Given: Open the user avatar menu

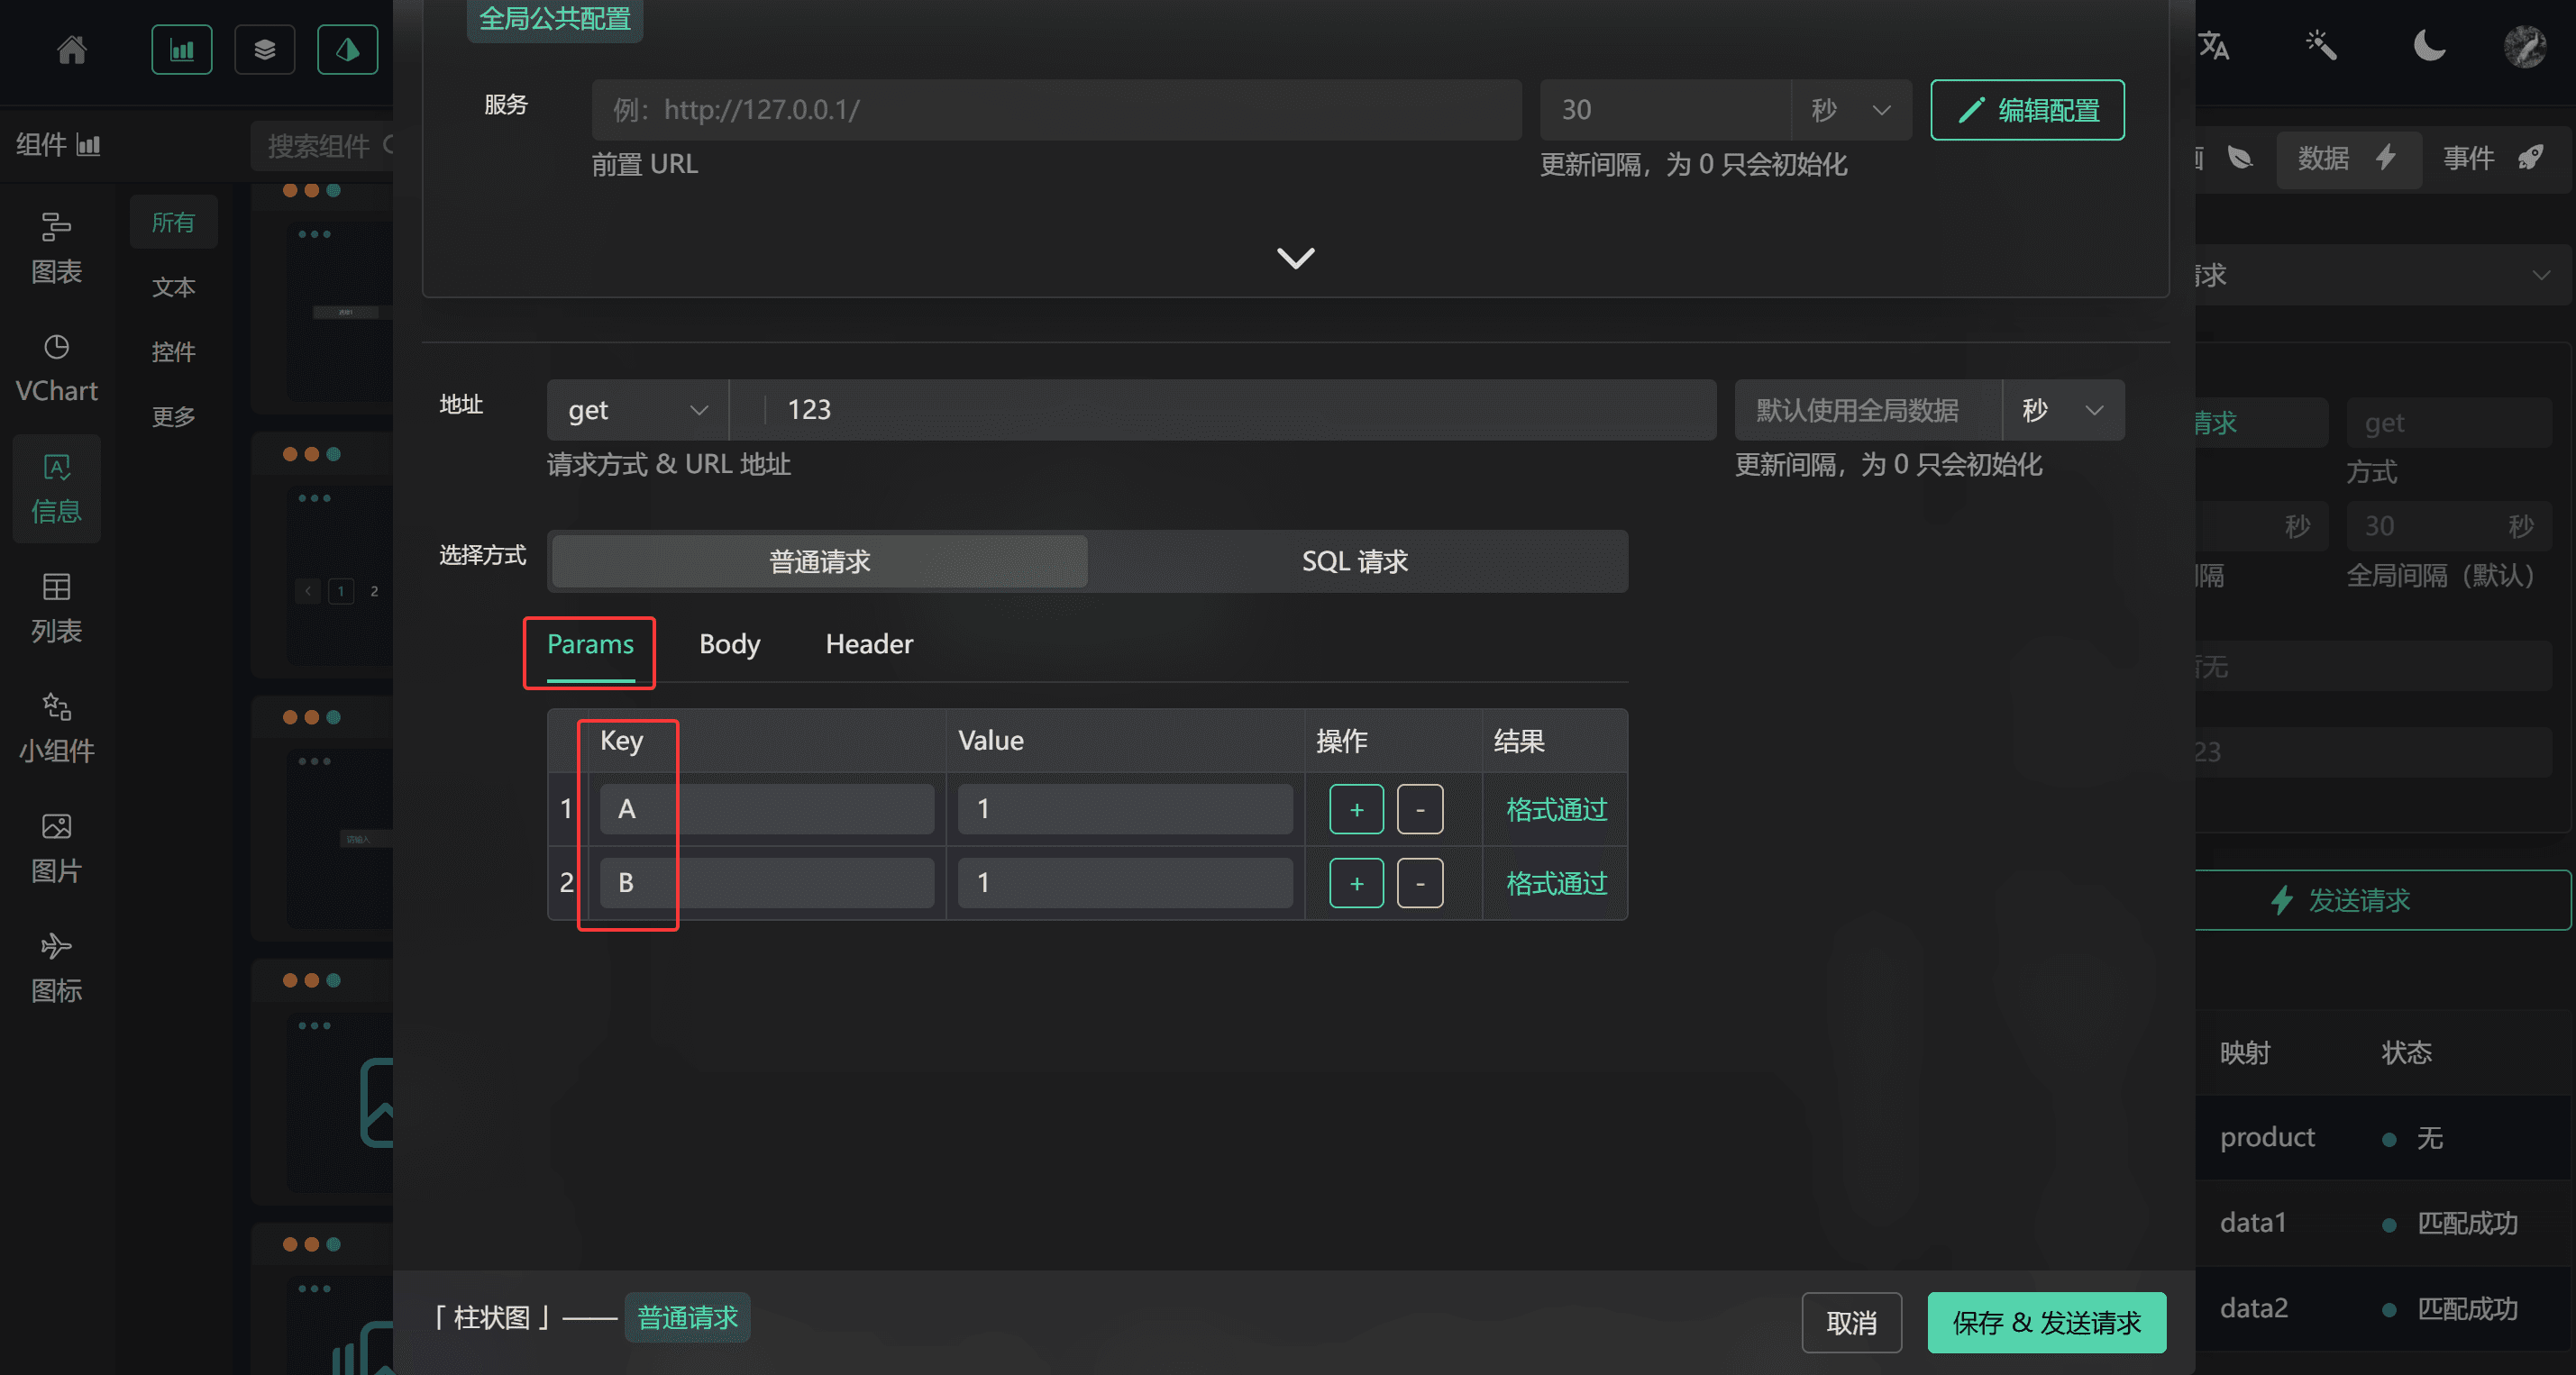Looking at the screenshot, I should click(2524, 46).
